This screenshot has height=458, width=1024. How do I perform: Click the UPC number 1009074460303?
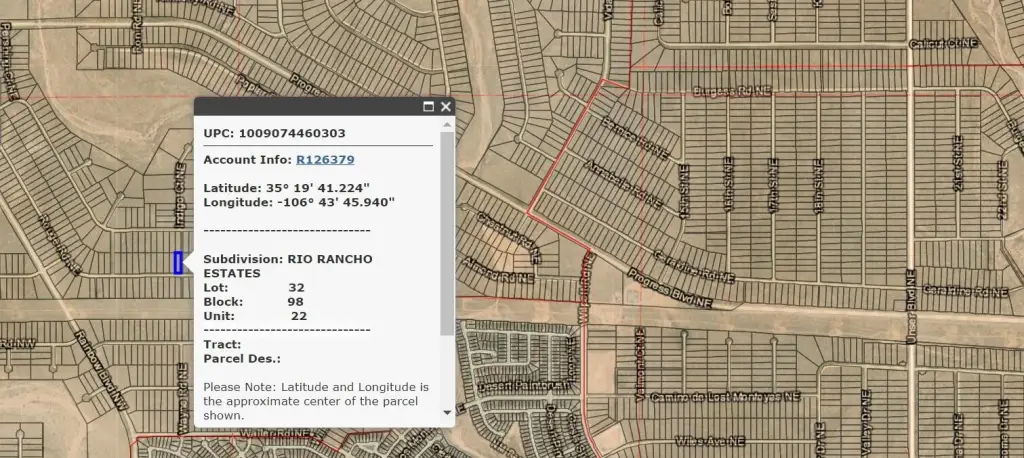[x=292, y=133]
